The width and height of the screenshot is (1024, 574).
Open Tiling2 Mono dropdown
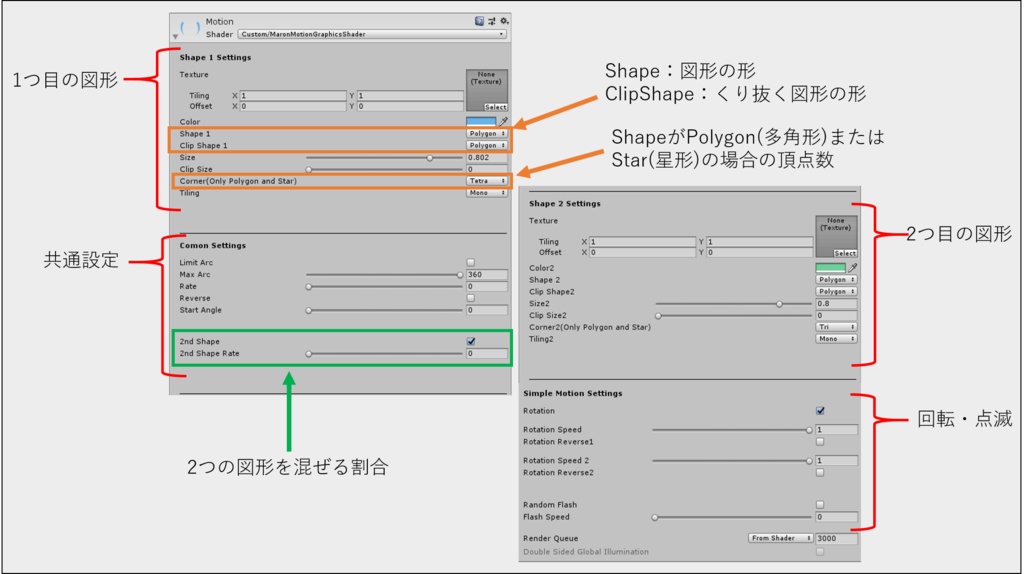click(x=837, y=339)
